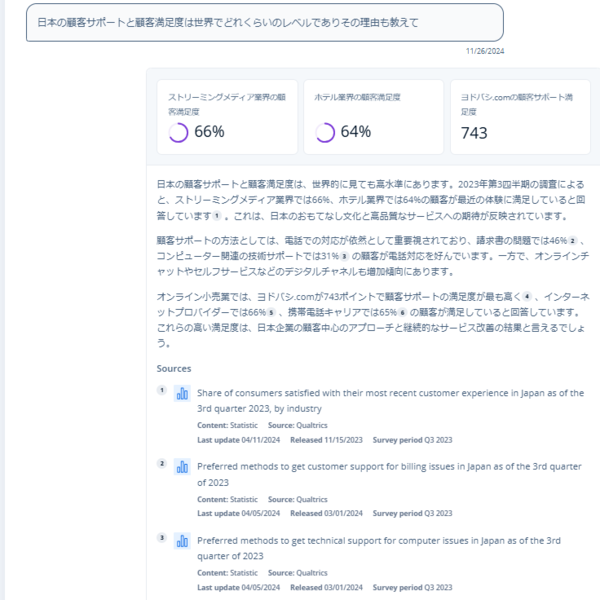This screenshot has height=600, width=600.
Task: Open 'Preferred methods... billing issues' source link
Action: point(389,474)
